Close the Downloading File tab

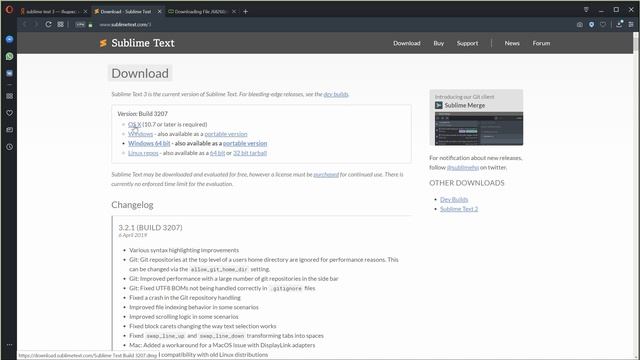234,12
